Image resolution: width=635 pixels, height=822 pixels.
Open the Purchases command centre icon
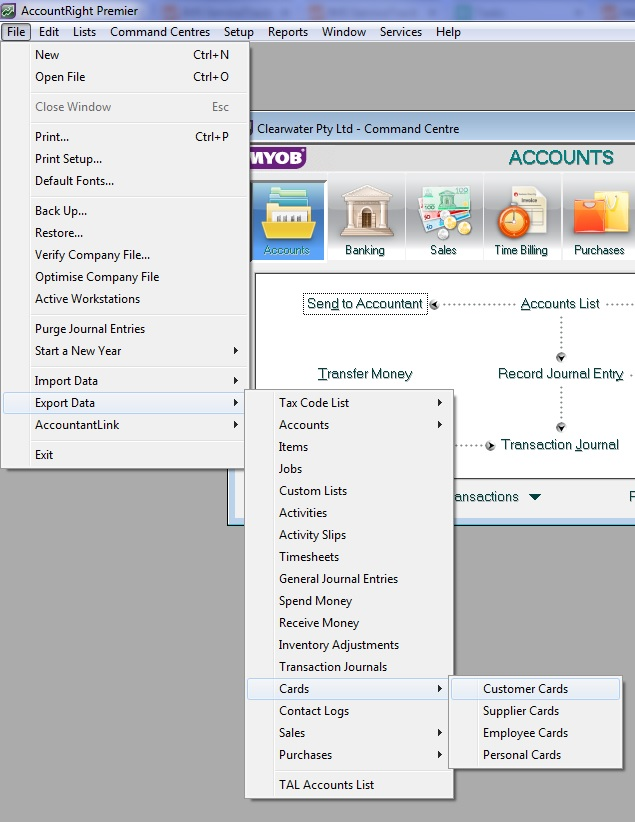(x=599, y=220)
